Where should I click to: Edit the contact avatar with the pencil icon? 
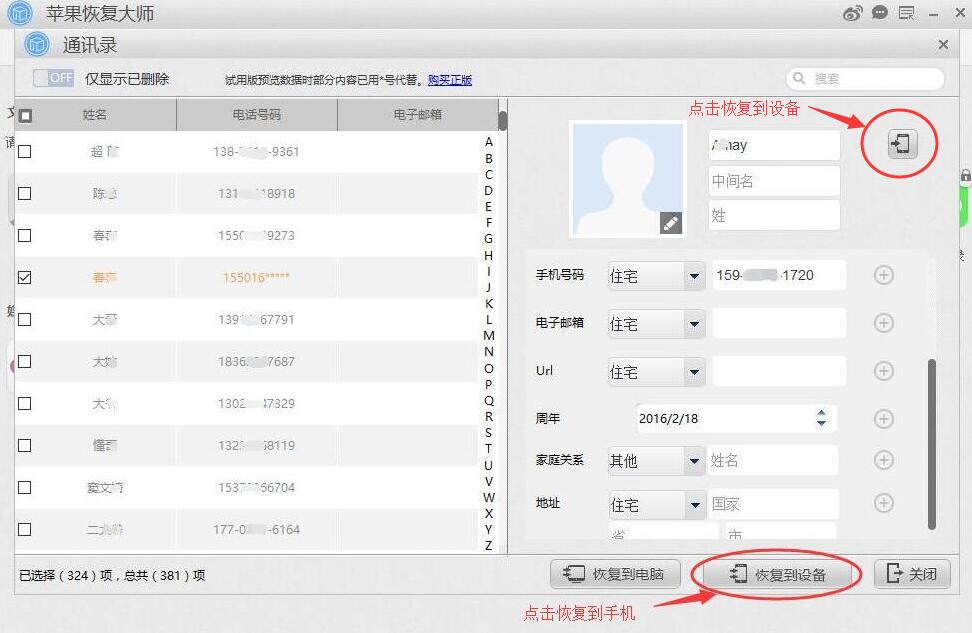pos(671,223)
